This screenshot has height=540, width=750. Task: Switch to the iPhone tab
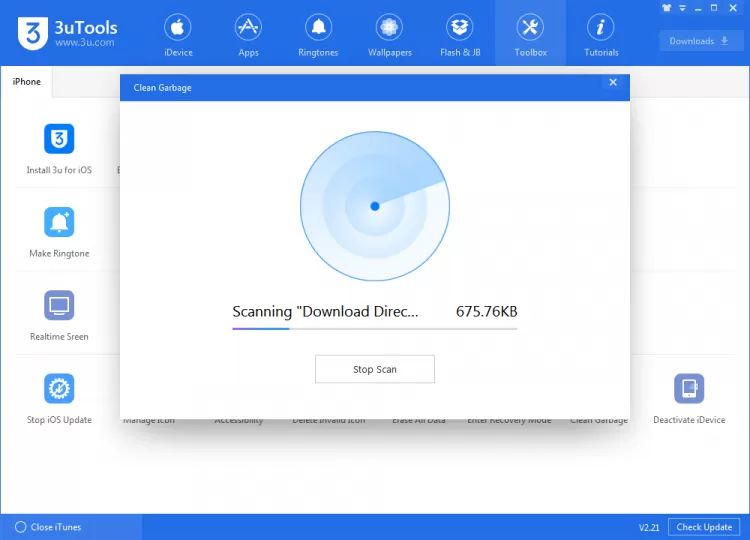click(x=26, y=82)
